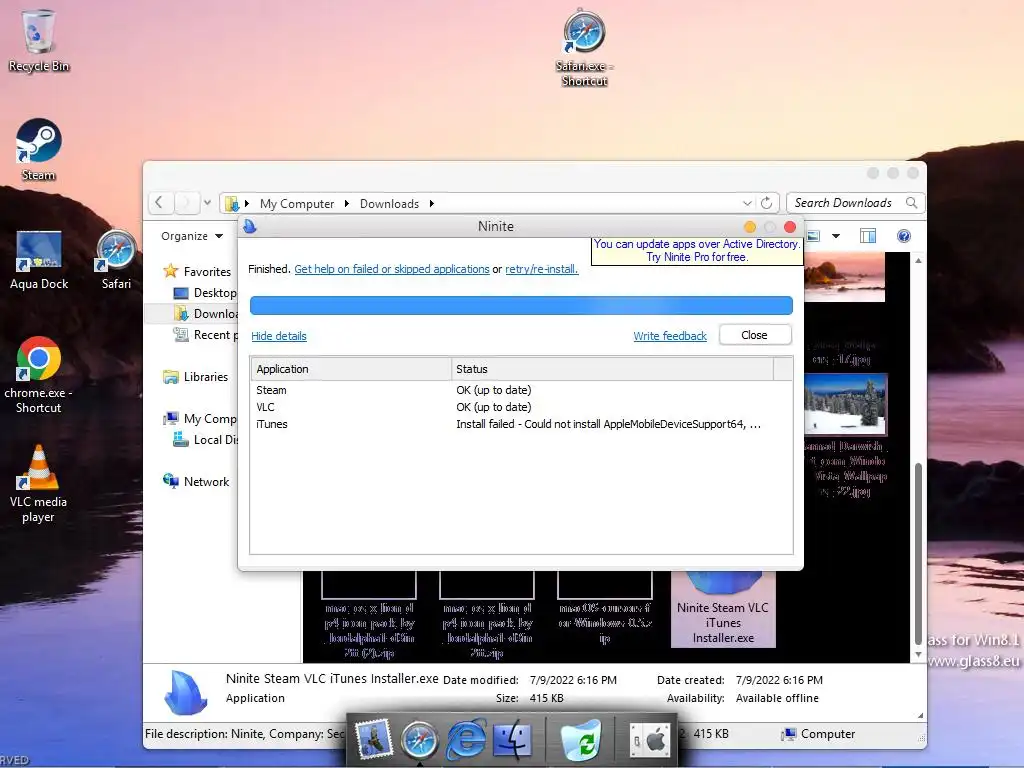Click the Mail stamp icon in the dock
The image size is (1024, 768).
pos(374,739)
